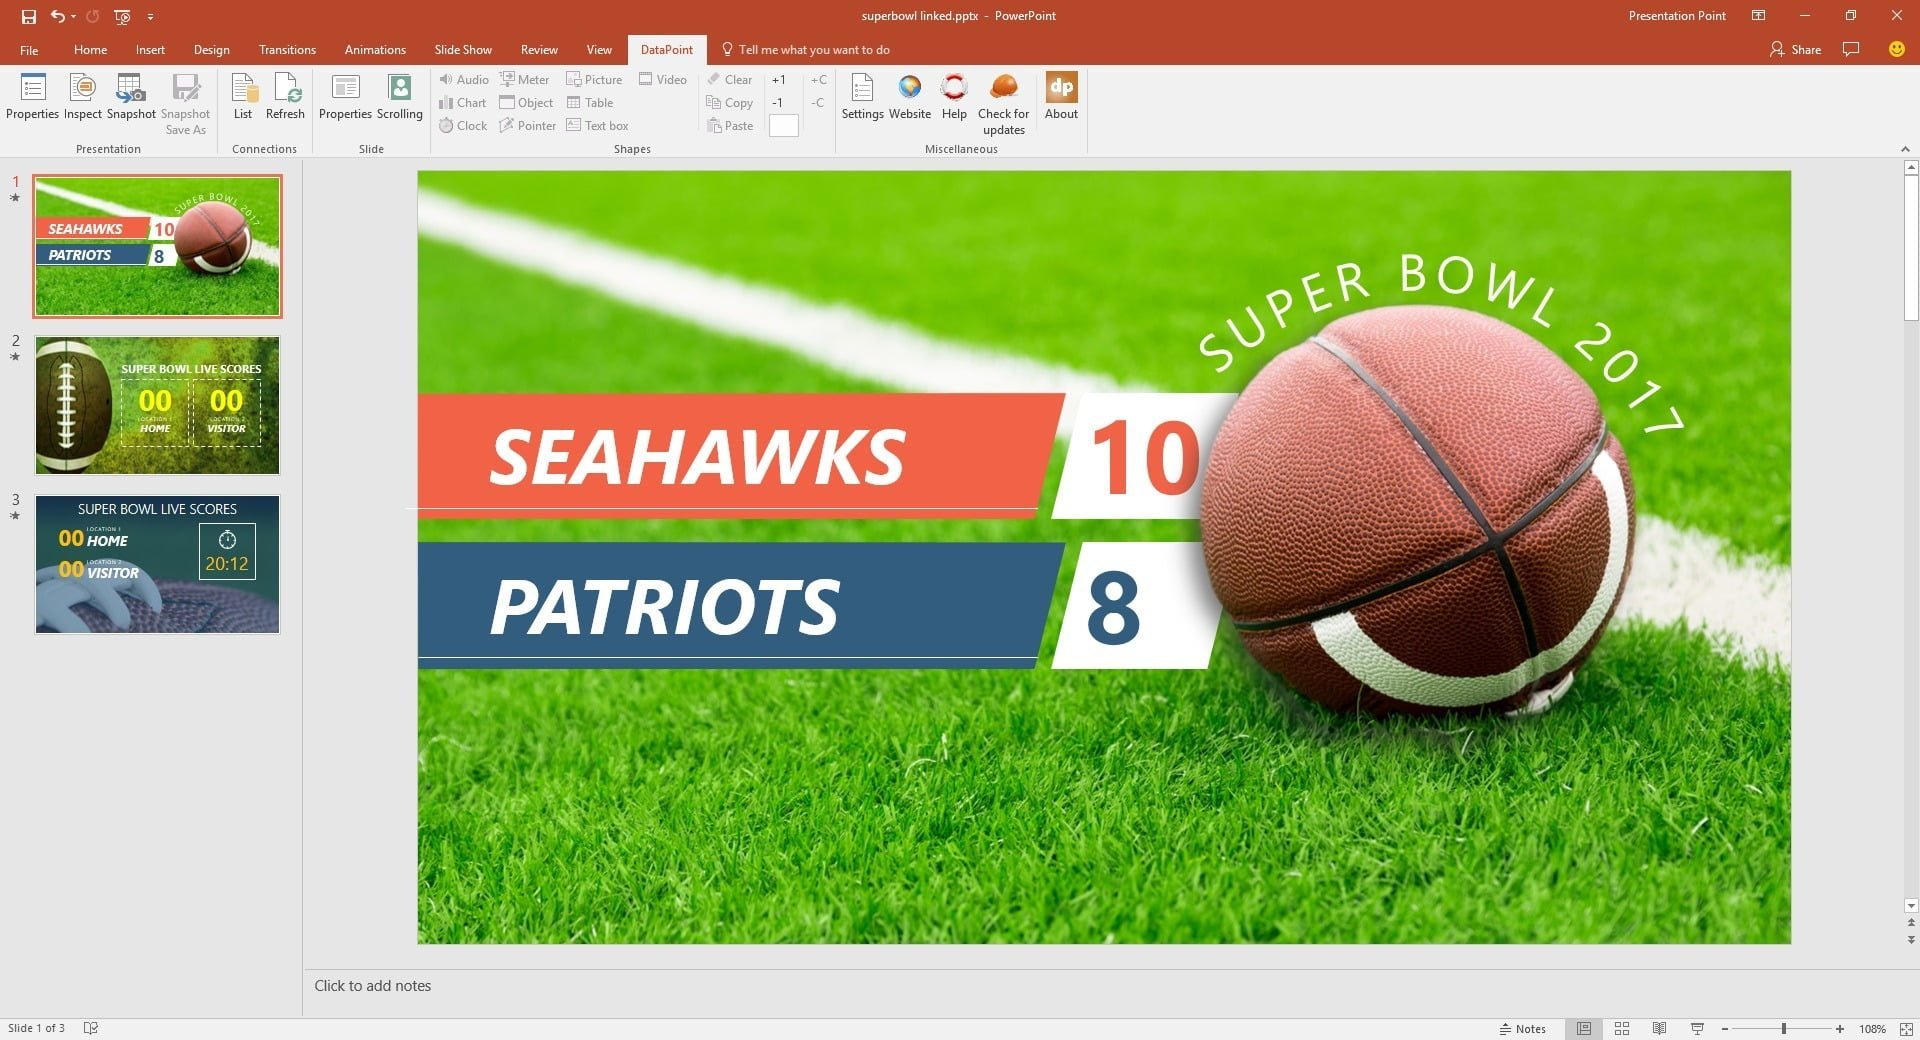Open the Review tab
Viewport: 1920px width, 1040px height.
tap(539, 50)
